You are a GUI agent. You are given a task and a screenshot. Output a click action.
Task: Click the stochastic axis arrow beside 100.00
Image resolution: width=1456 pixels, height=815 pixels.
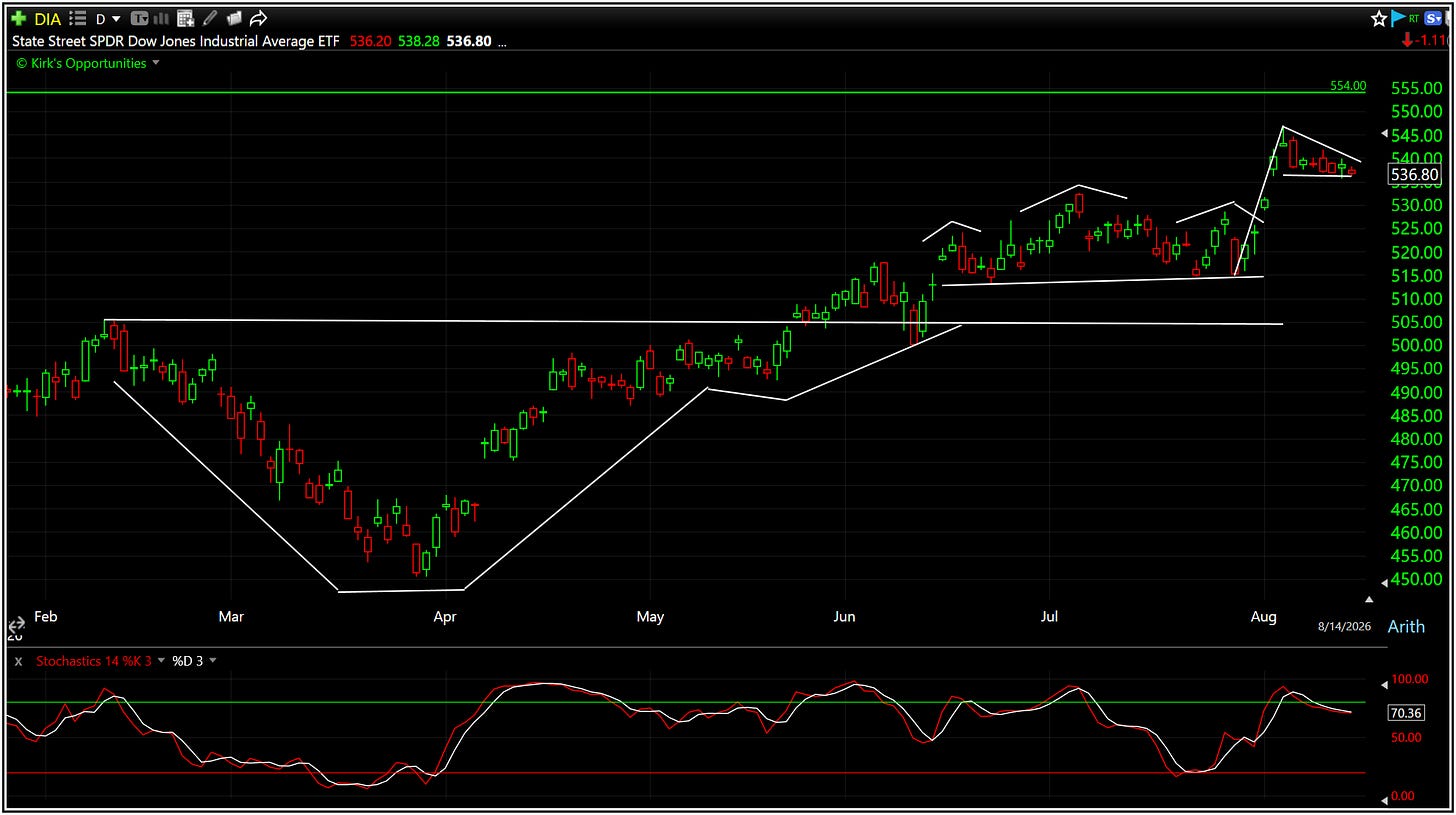(x=1384, y=684)
